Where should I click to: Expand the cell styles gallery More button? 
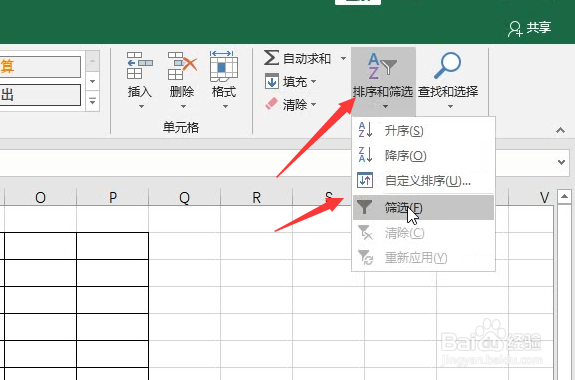[x=92, y=101]
